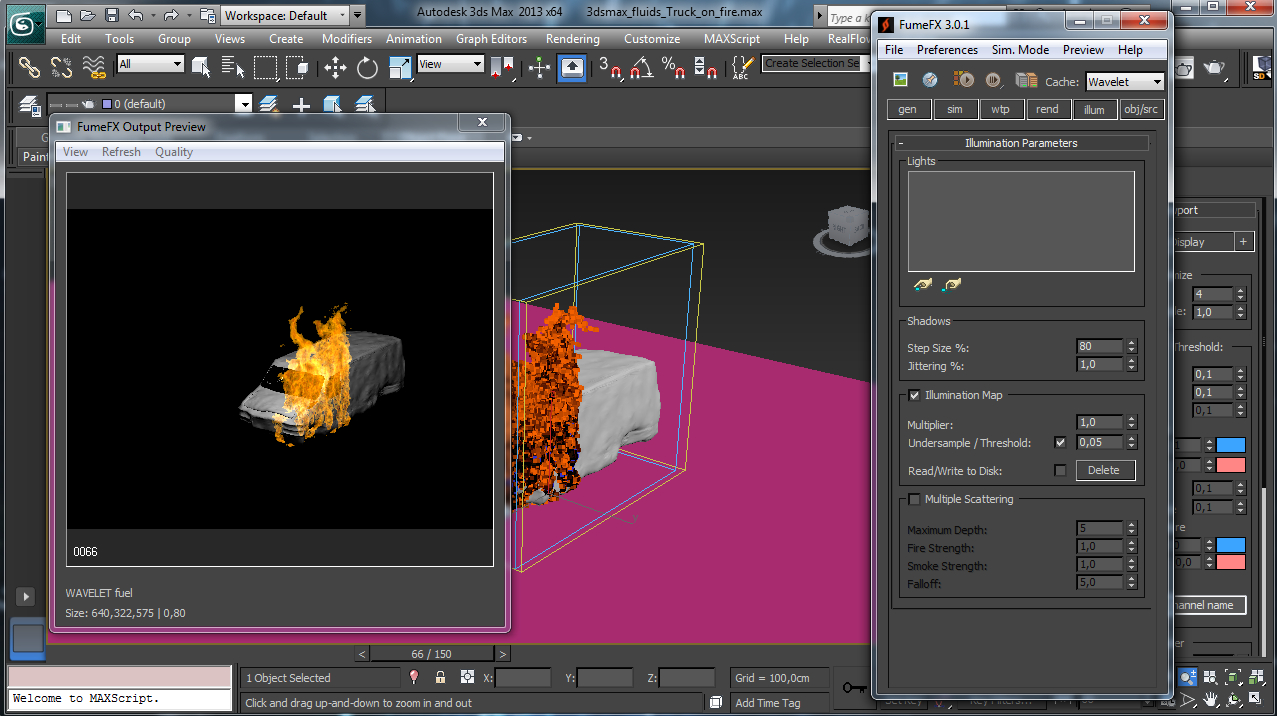1277x716 pixels.
Task: Click the Illumination Map Multiplier value field
Action: (x=1100, y=423)
